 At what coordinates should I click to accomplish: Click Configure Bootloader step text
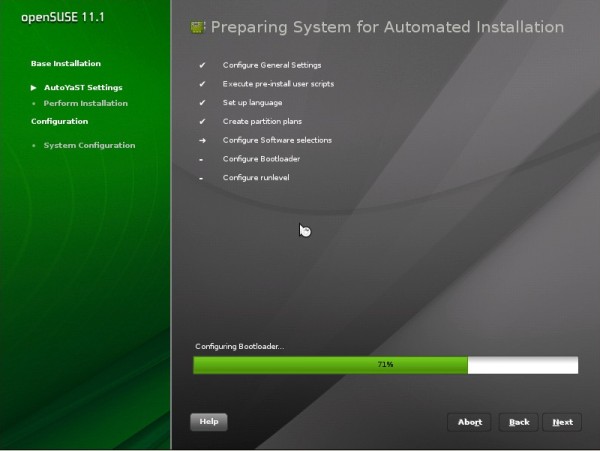[261, 159]
